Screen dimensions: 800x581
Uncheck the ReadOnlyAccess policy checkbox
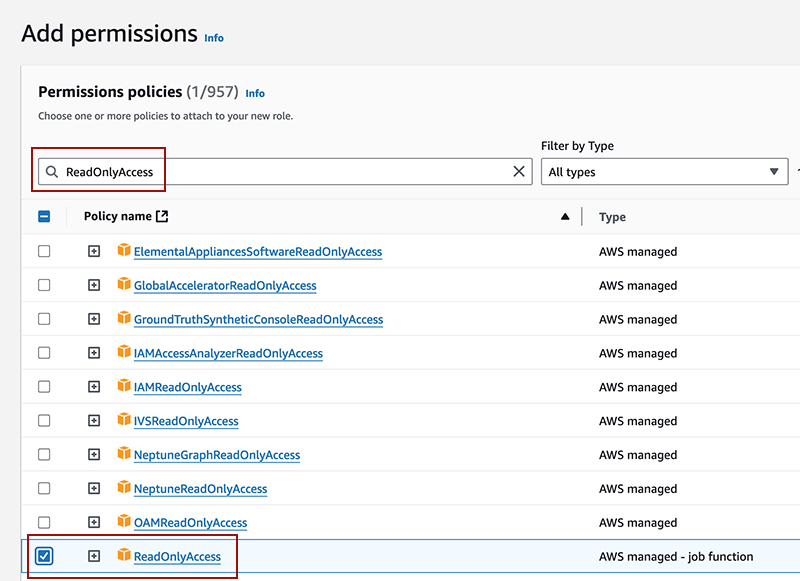(x=44, y=556)
